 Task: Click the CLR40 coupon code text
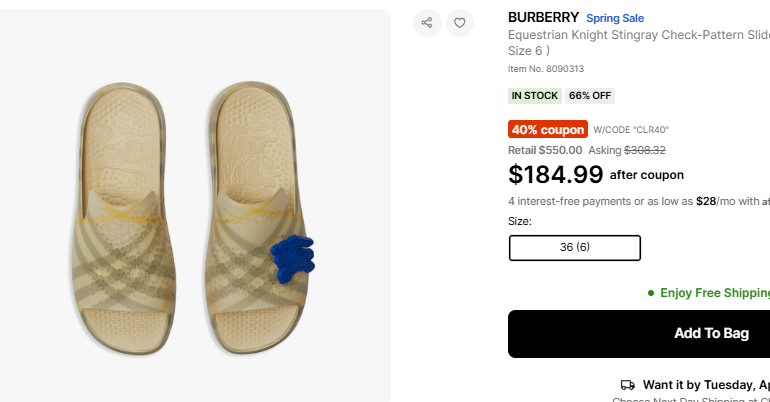click(x=631, y=130)
